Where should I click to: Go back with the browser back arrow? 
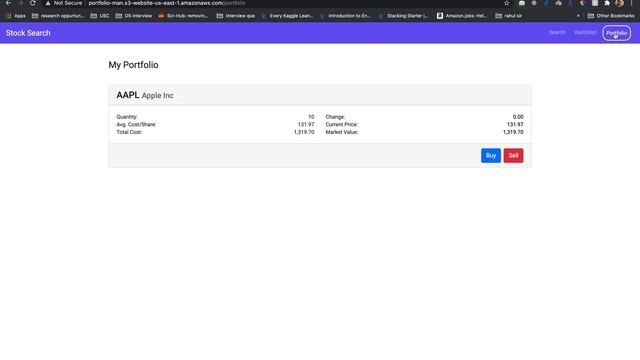8,3
